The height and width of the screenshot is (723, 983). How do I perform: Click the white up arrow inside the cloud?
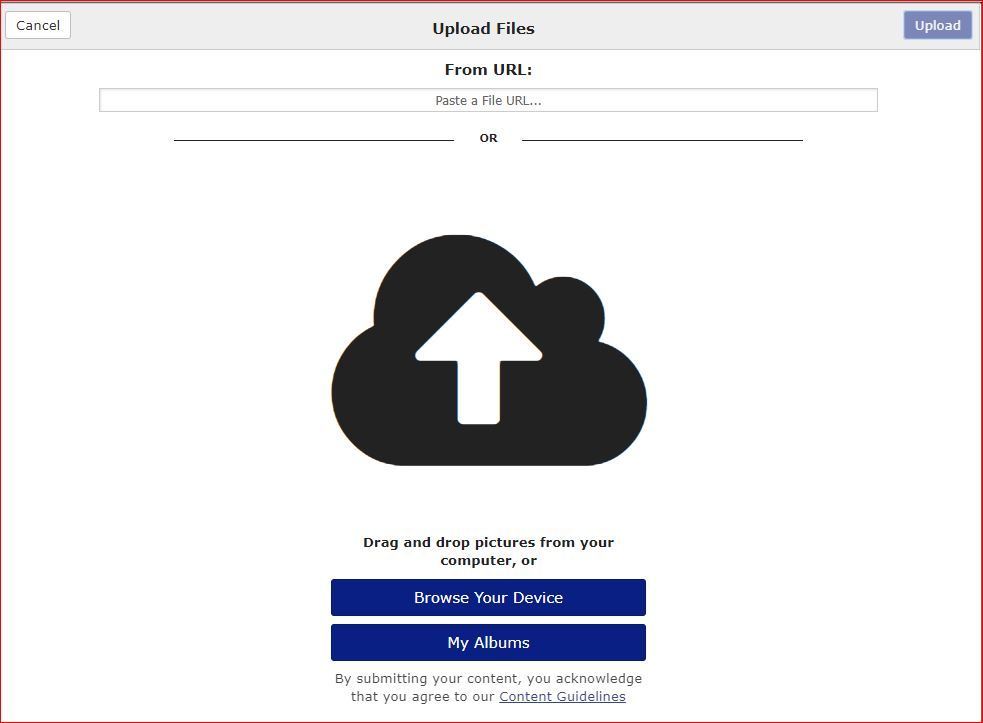pyautogui.click(x=479, y=370)
